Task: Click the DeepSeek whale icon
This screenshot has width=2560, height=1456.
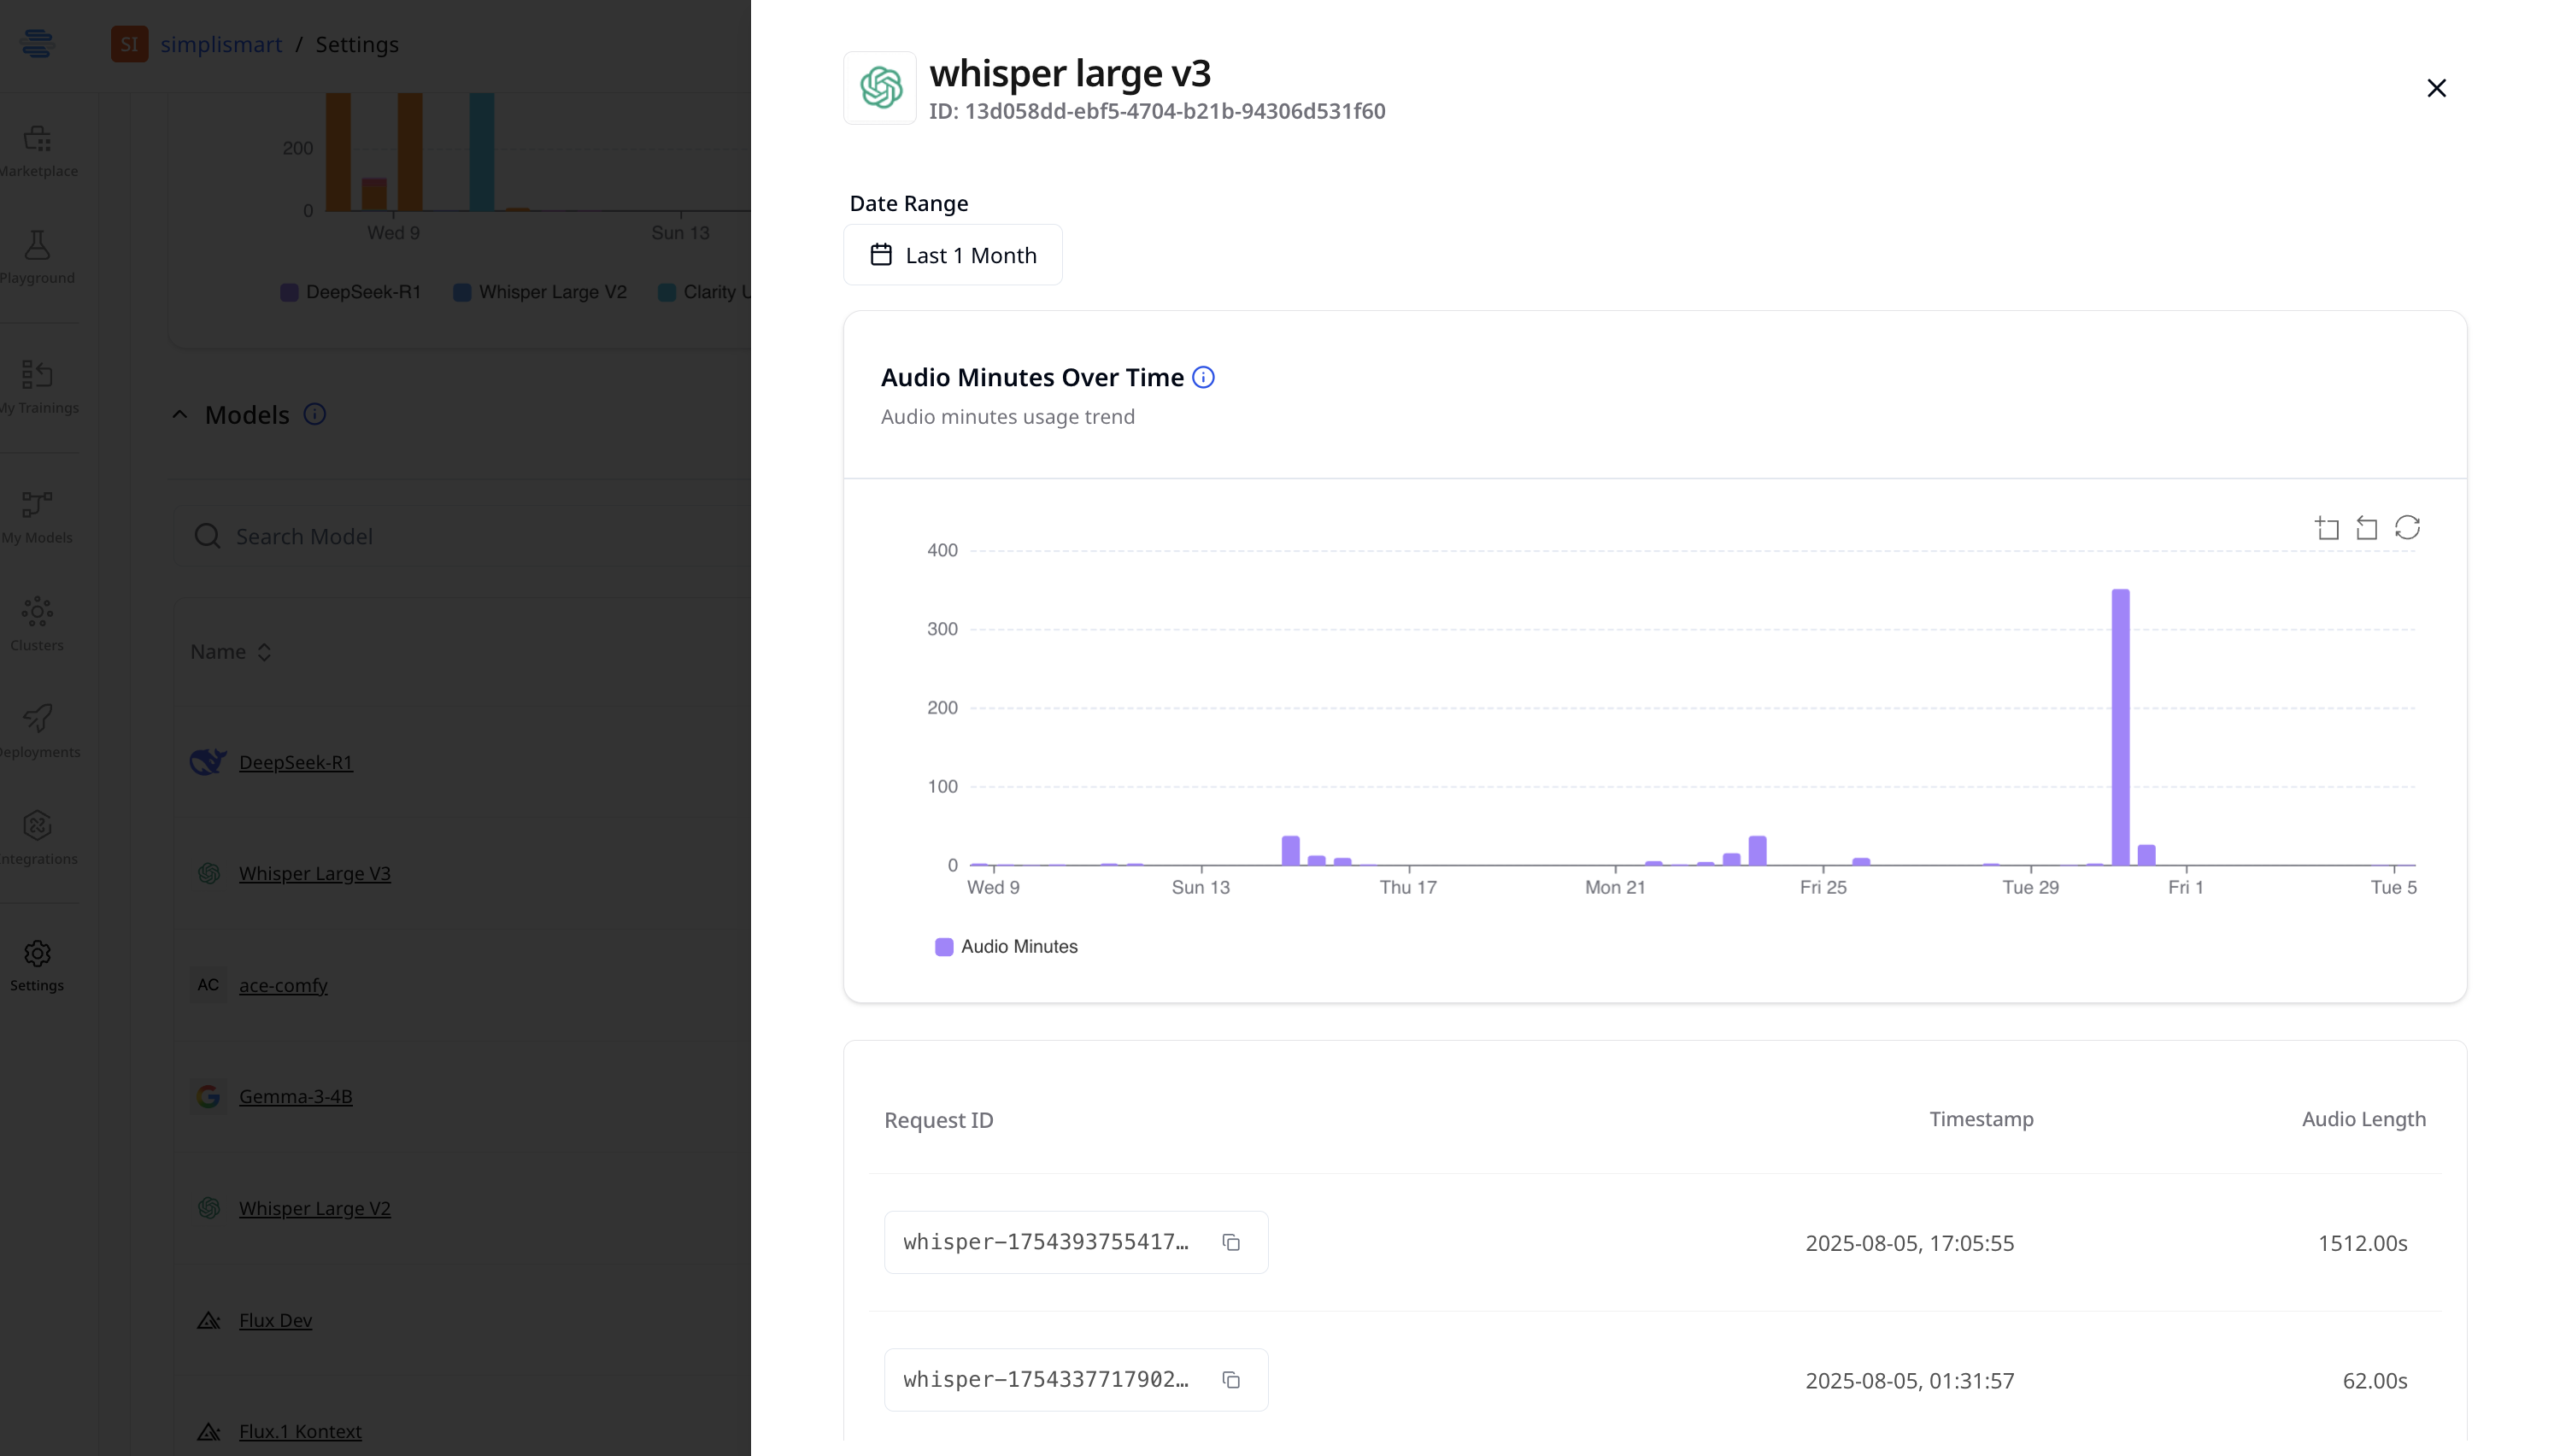Action: pyautogui.click(x=208, y=762)
